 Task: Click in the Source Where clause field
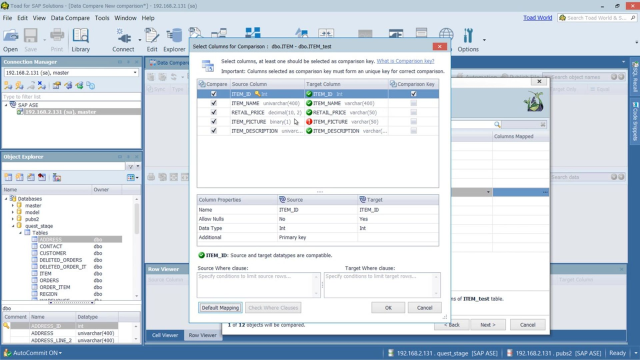(x=258, y=285)
